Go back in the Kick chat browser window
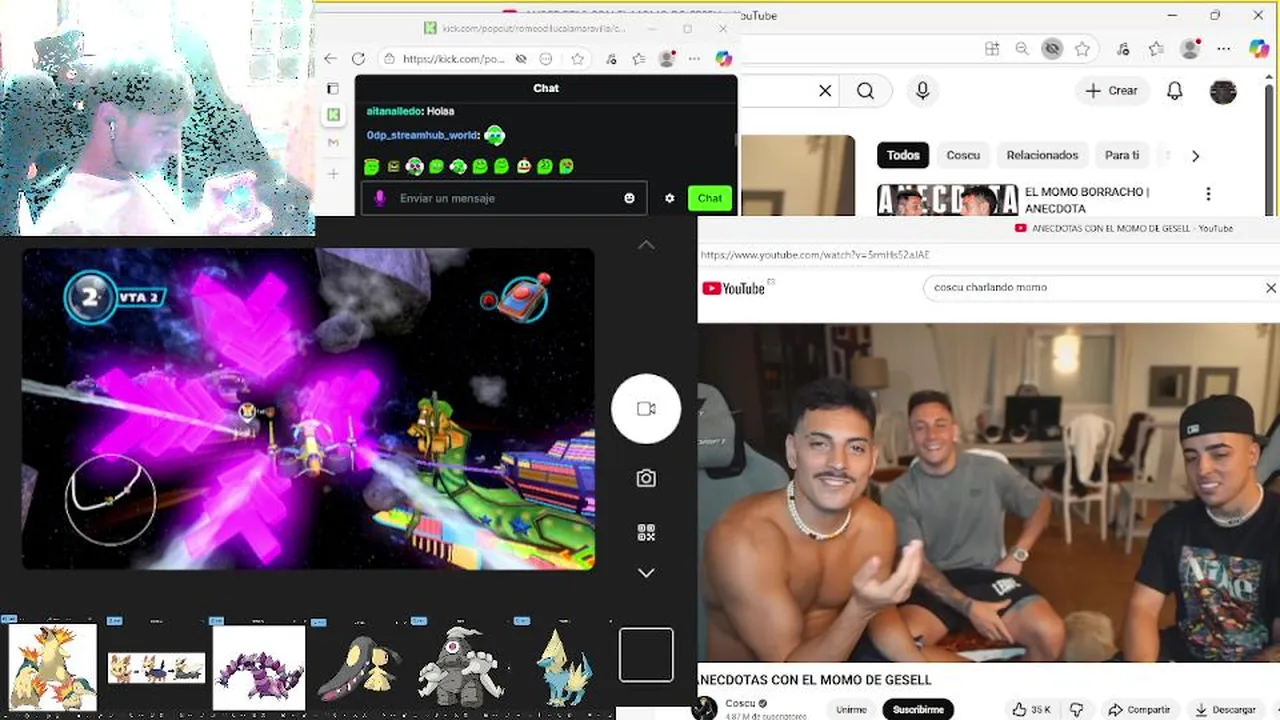Screen dimensions: 1280x720 point(331,59)
